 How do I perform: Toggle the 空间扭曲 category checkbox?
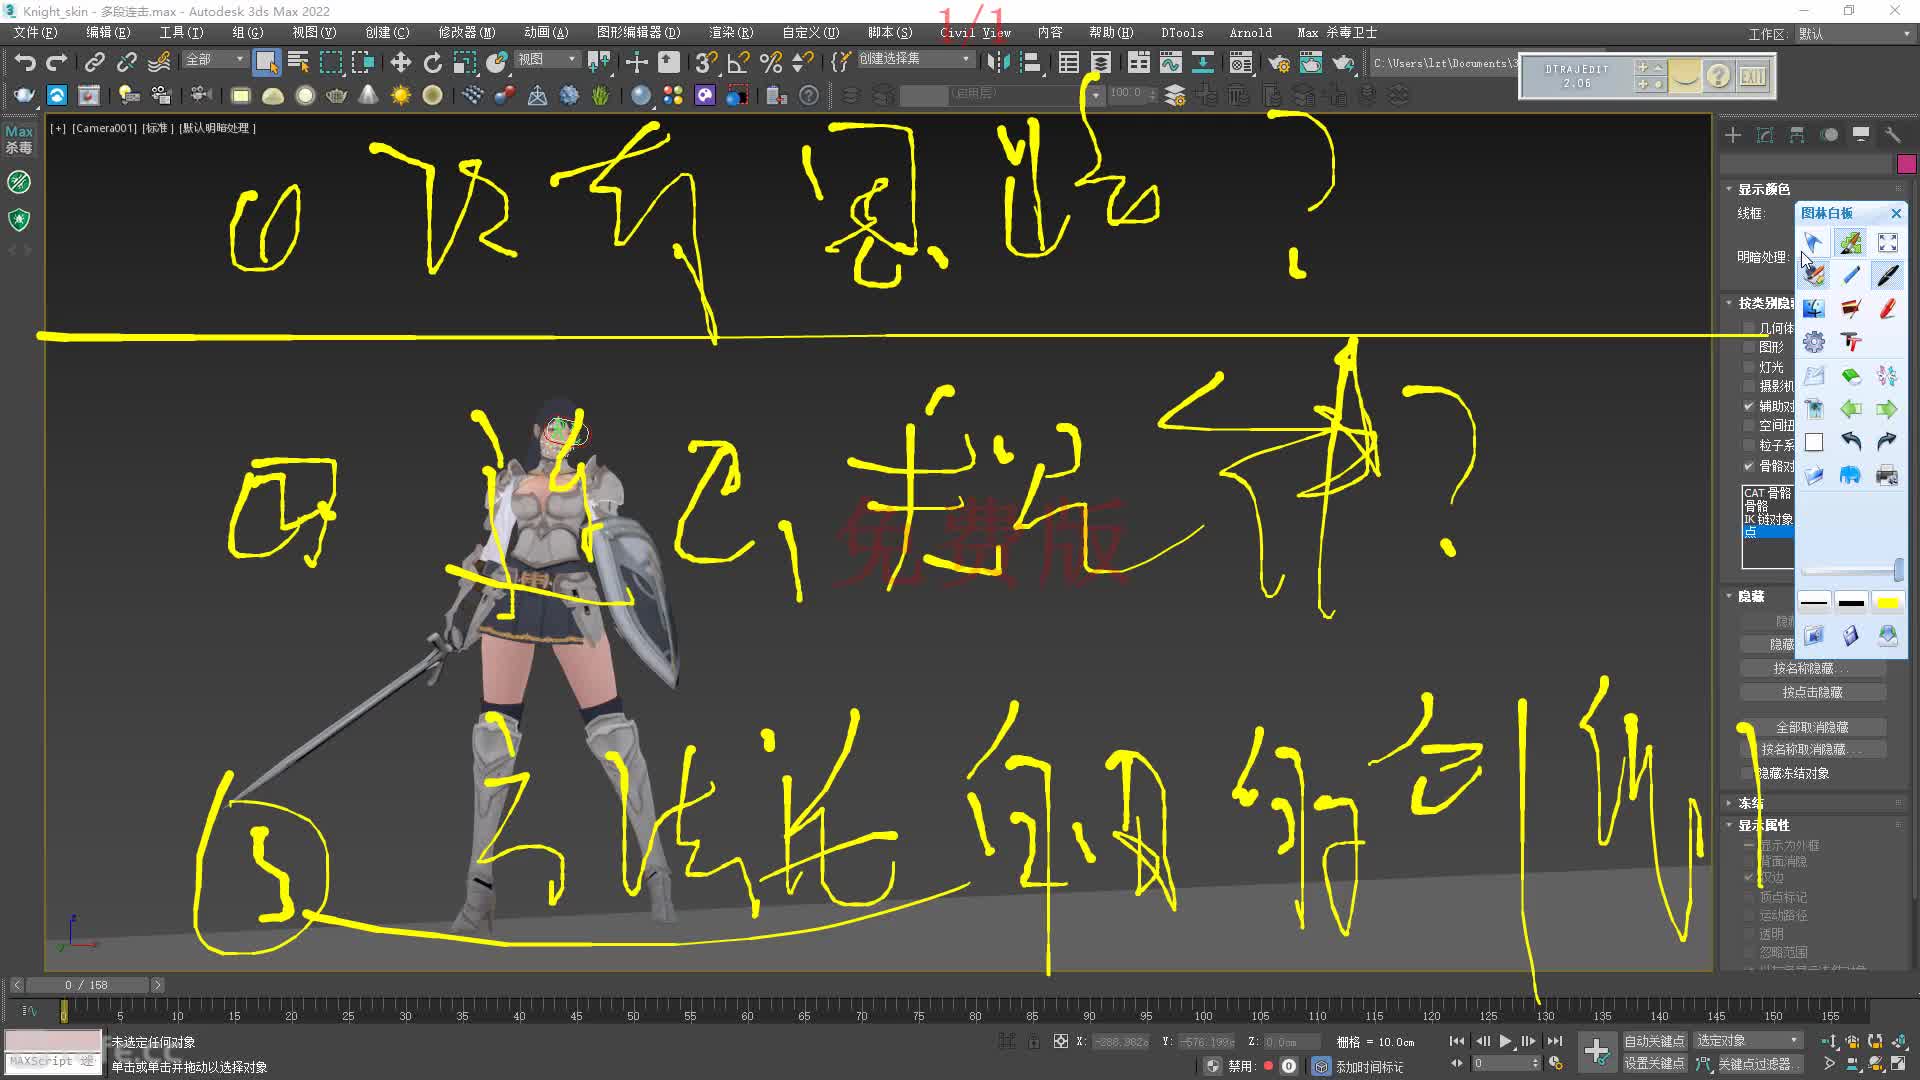pos(1749,426)
